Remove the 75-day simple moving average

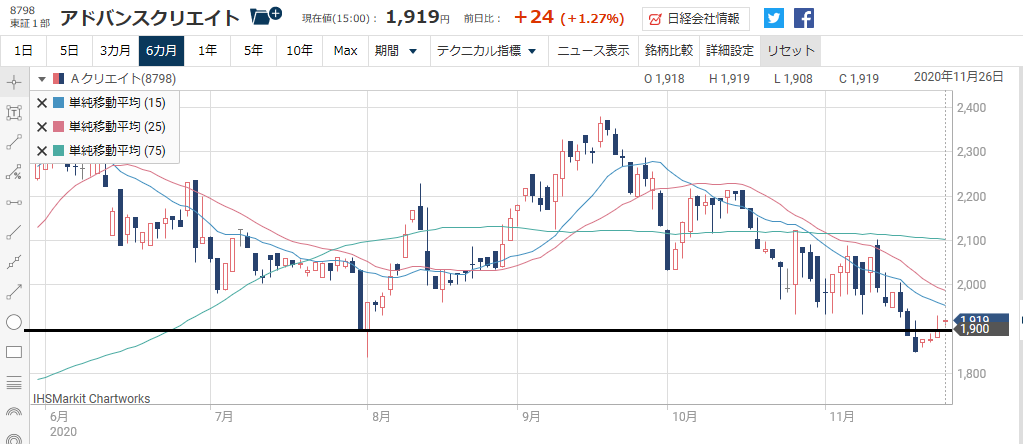(x=42, y=151)
